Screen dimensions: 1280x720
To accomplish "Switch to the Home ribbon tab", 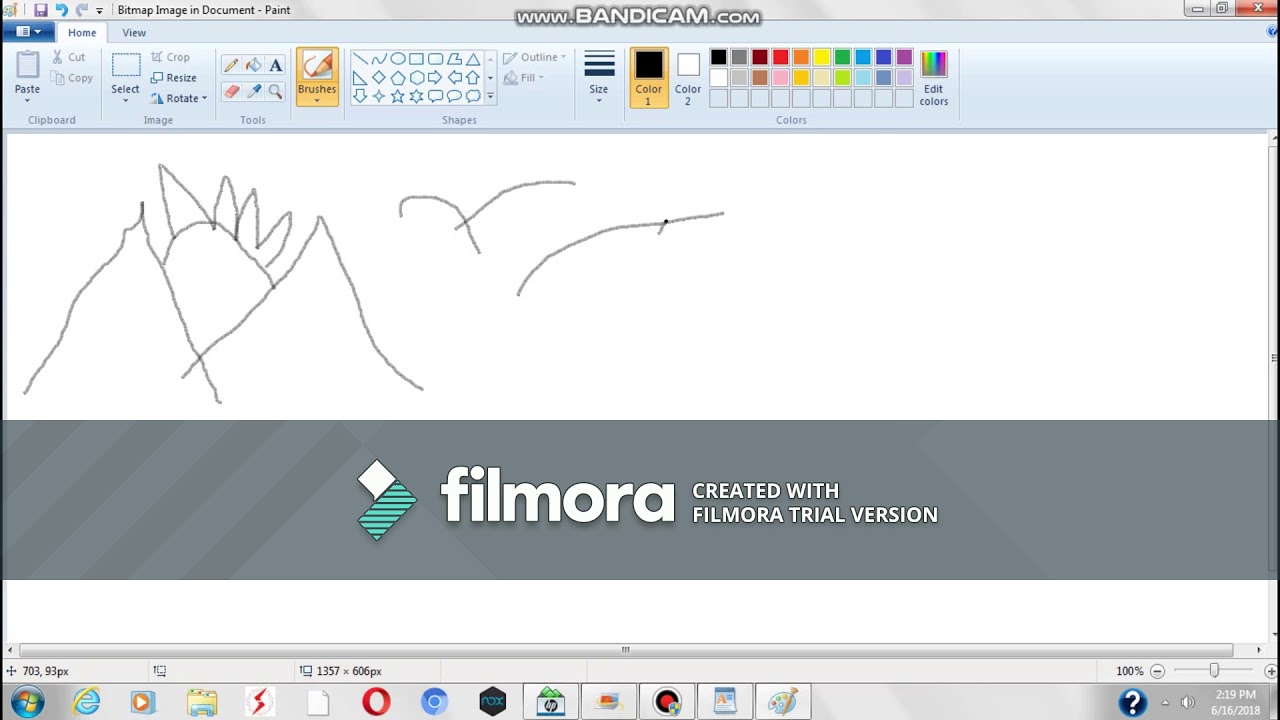I will tap(82, 32).
